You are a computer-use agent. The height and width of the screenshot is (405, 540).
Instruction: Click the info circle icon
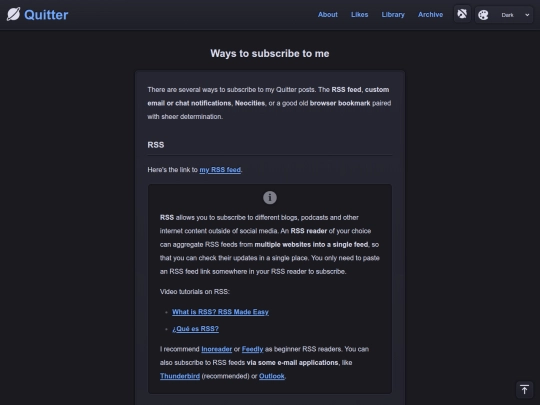270,198
